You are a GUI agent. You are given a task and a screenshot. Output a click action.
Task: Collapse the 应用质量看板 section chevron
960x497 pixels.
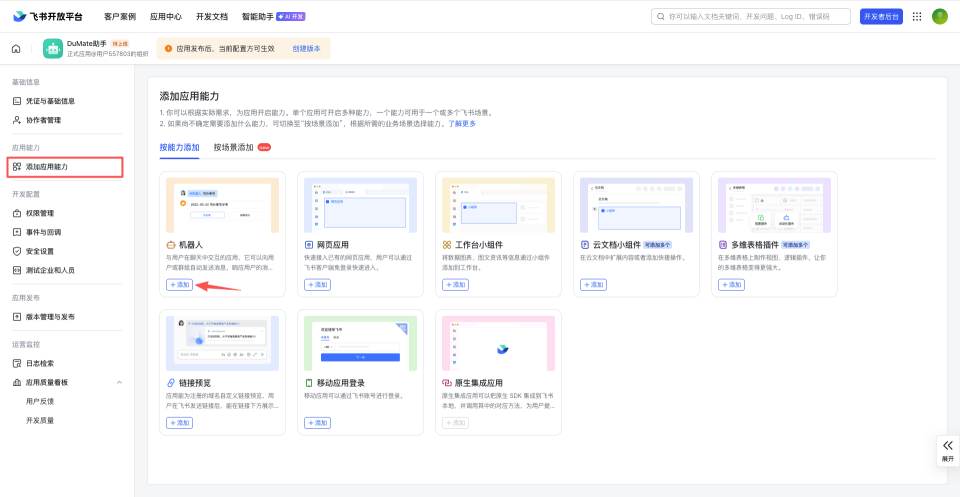pyautogui.click(x=120, y=382)
